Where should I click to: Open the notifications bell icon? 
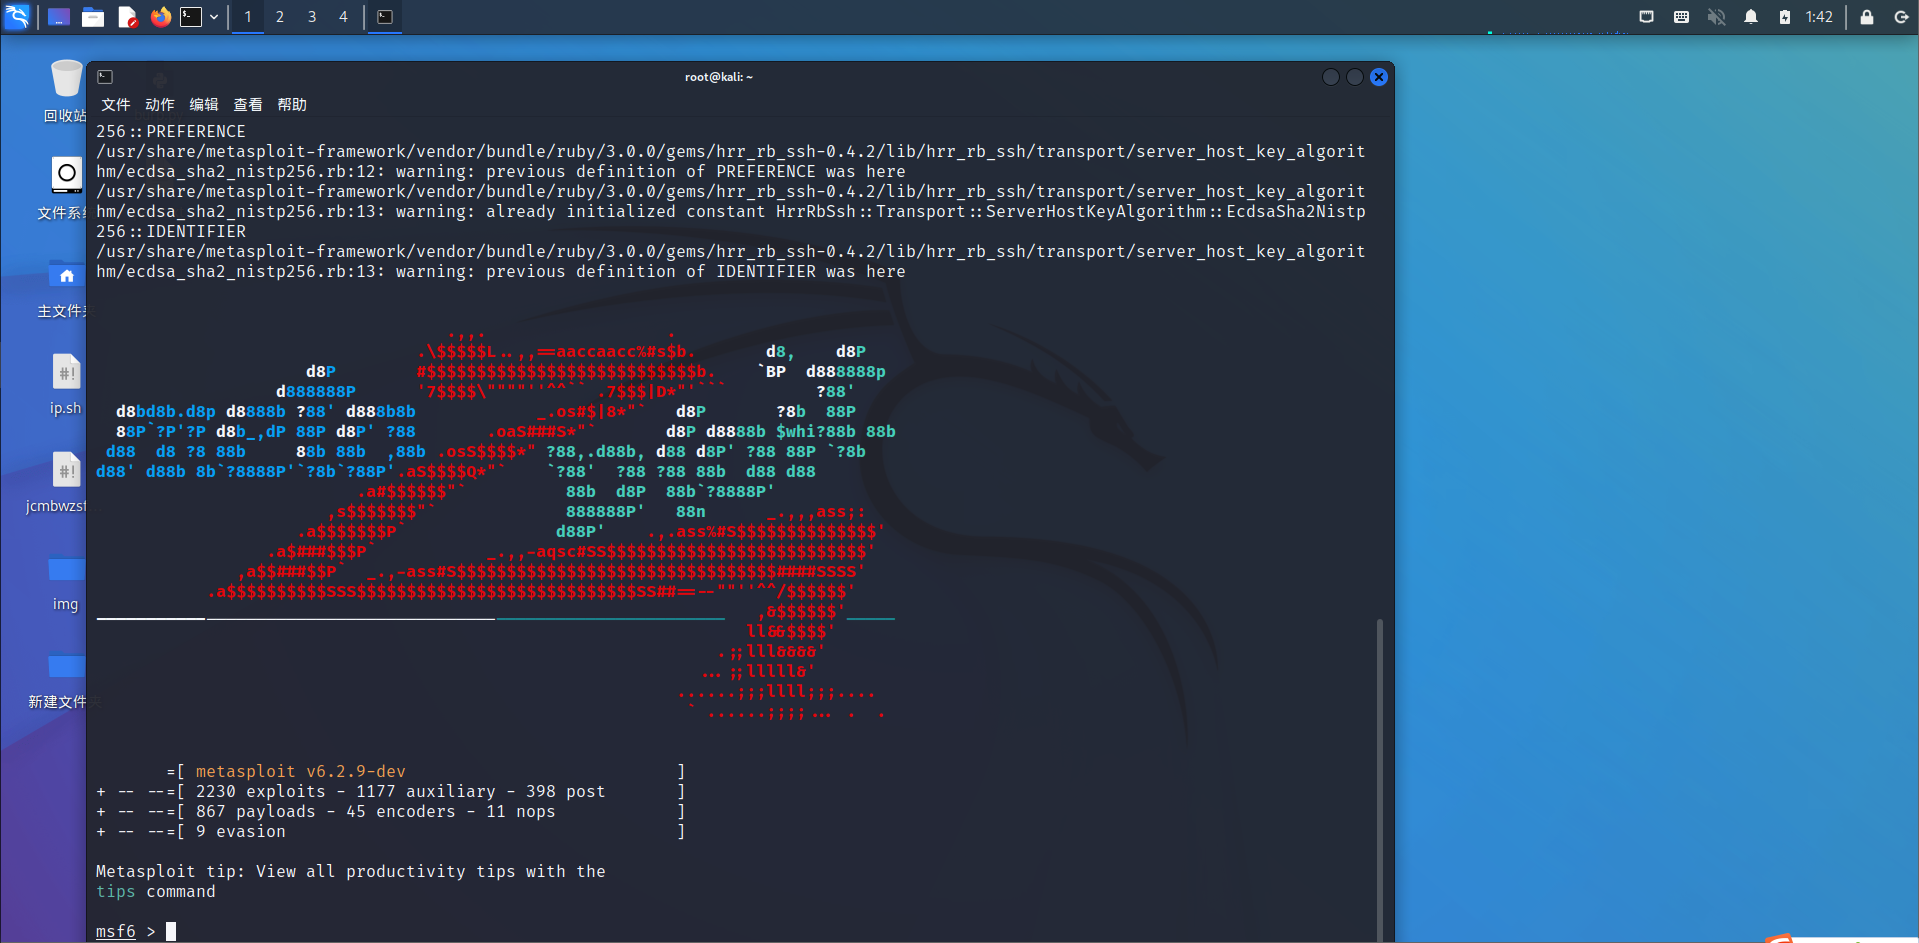point(1751,17)
